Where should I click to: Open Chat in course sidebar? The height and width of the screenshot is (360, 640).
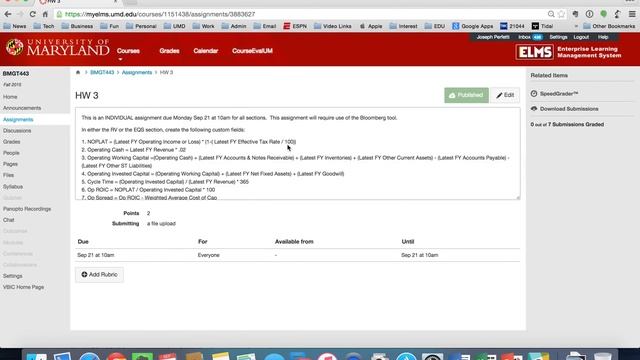coord(9,220)
